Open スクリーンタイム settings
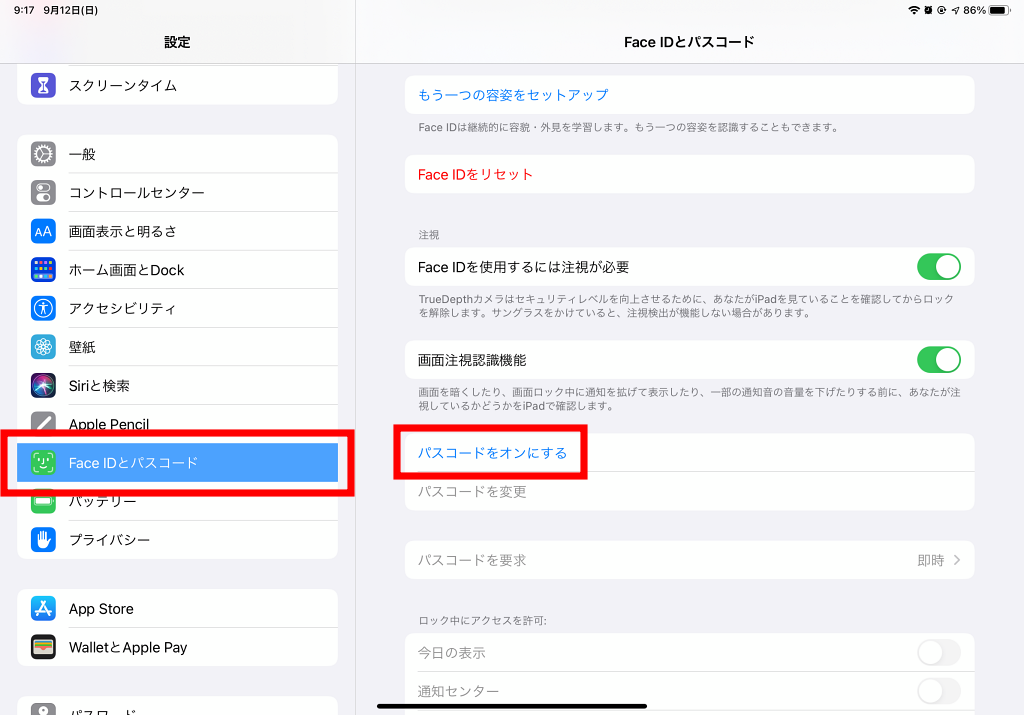 pyautogui.click(x=178, y=86)
